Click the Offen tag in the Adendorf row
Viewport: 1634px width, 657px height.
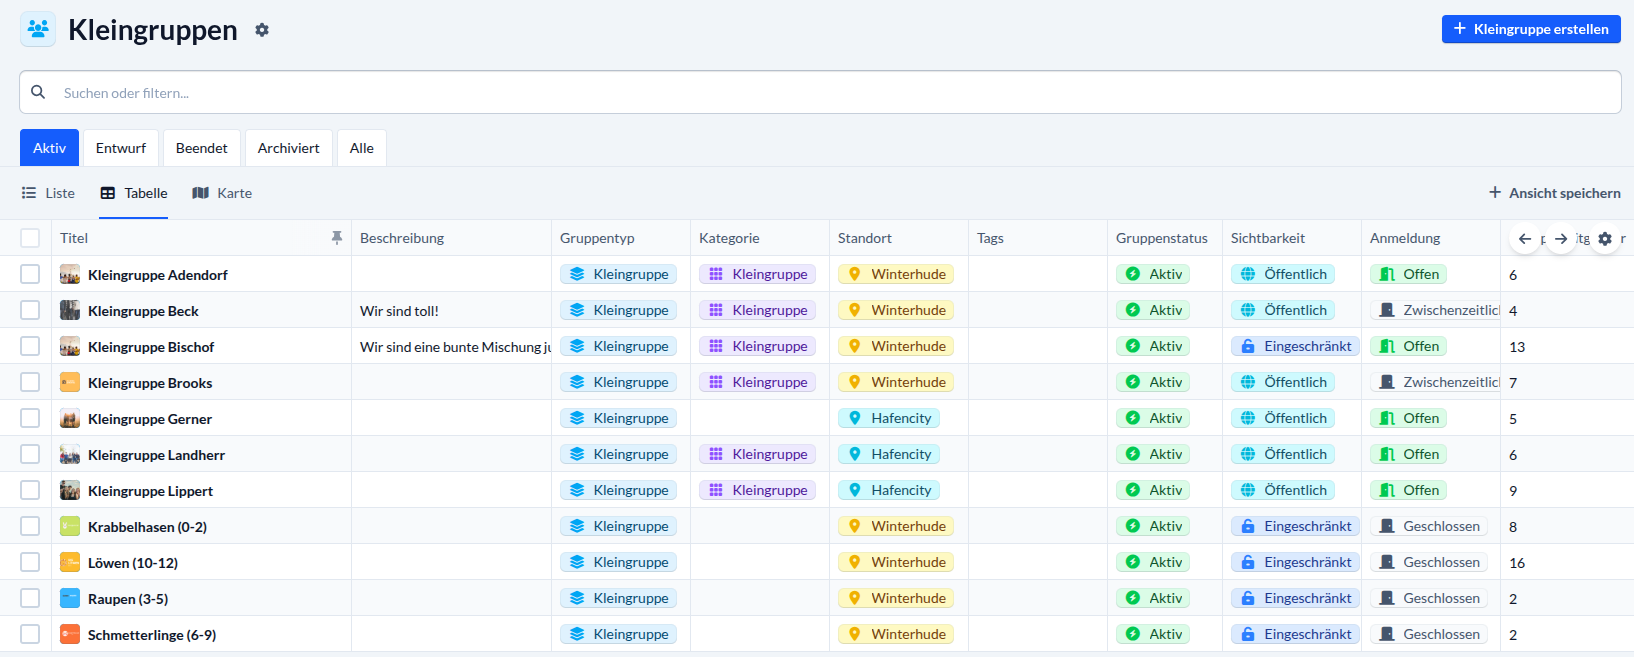(x=1408, y=274)
